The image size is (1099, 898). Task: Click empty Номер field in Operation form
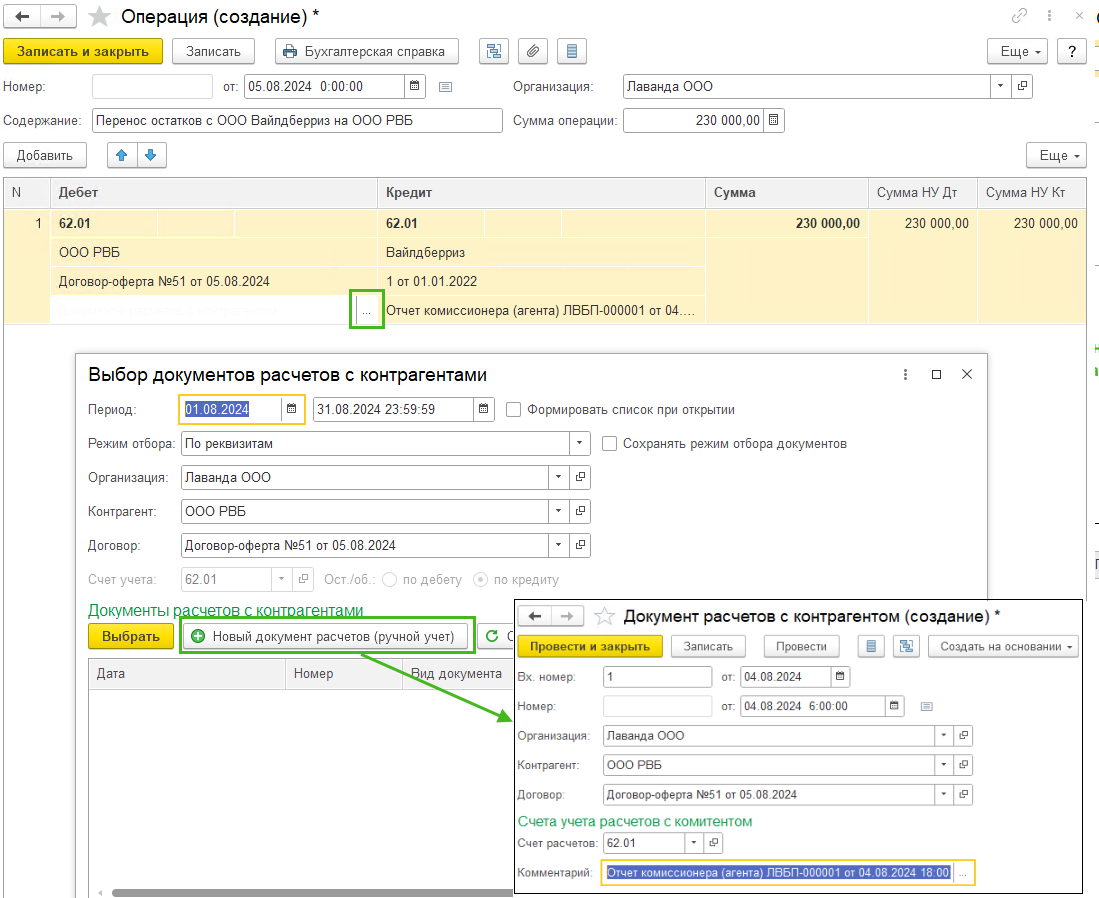coord(152,86)
